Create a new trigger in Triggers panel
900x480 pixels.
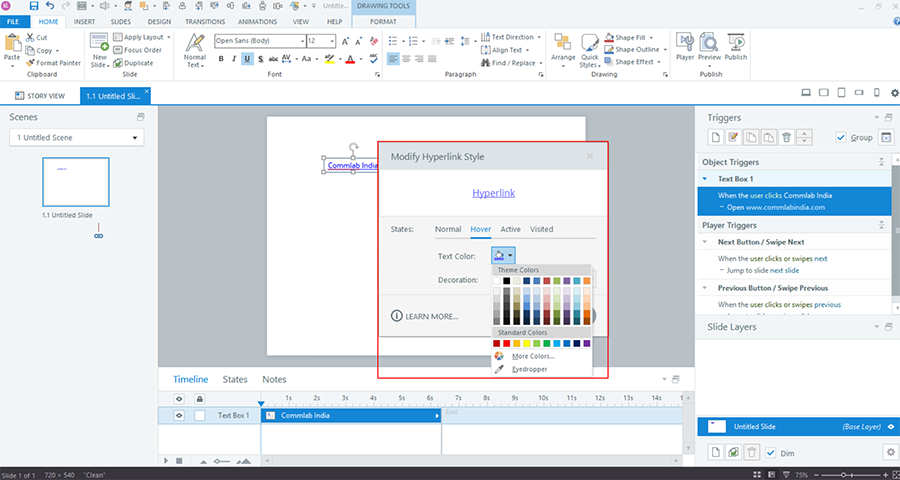[x=716, y=137]
